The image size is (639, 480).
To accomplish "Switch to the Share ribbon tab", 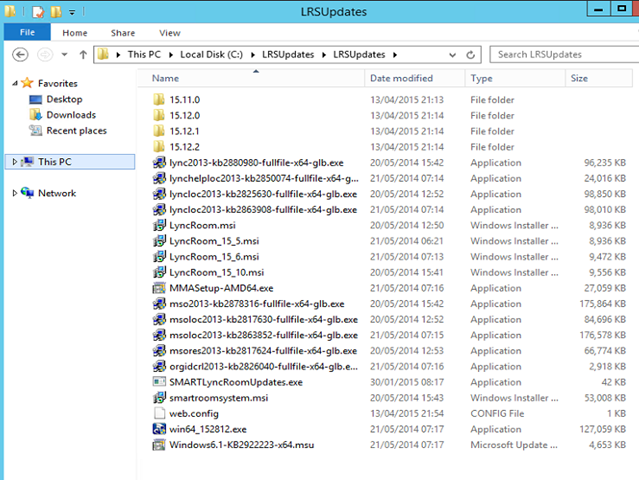I will coord(123,33).
